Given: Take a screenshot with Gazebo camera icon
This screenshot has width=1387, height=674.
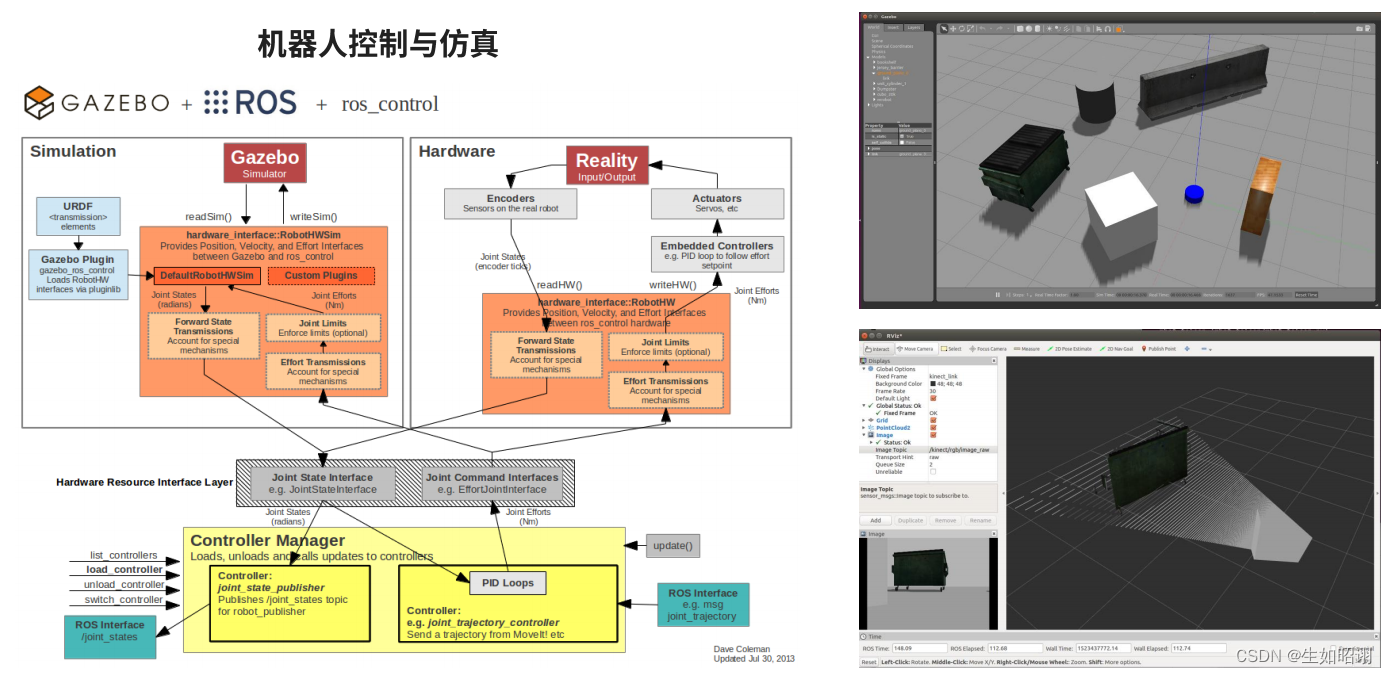Looking at the screenshot, I should (1359, 29).
